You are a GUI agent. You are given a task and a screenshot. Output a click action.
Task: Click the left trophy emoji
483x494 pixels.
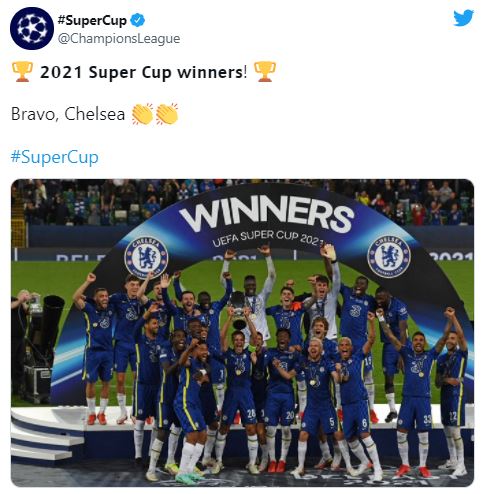(x=22, y=71)
